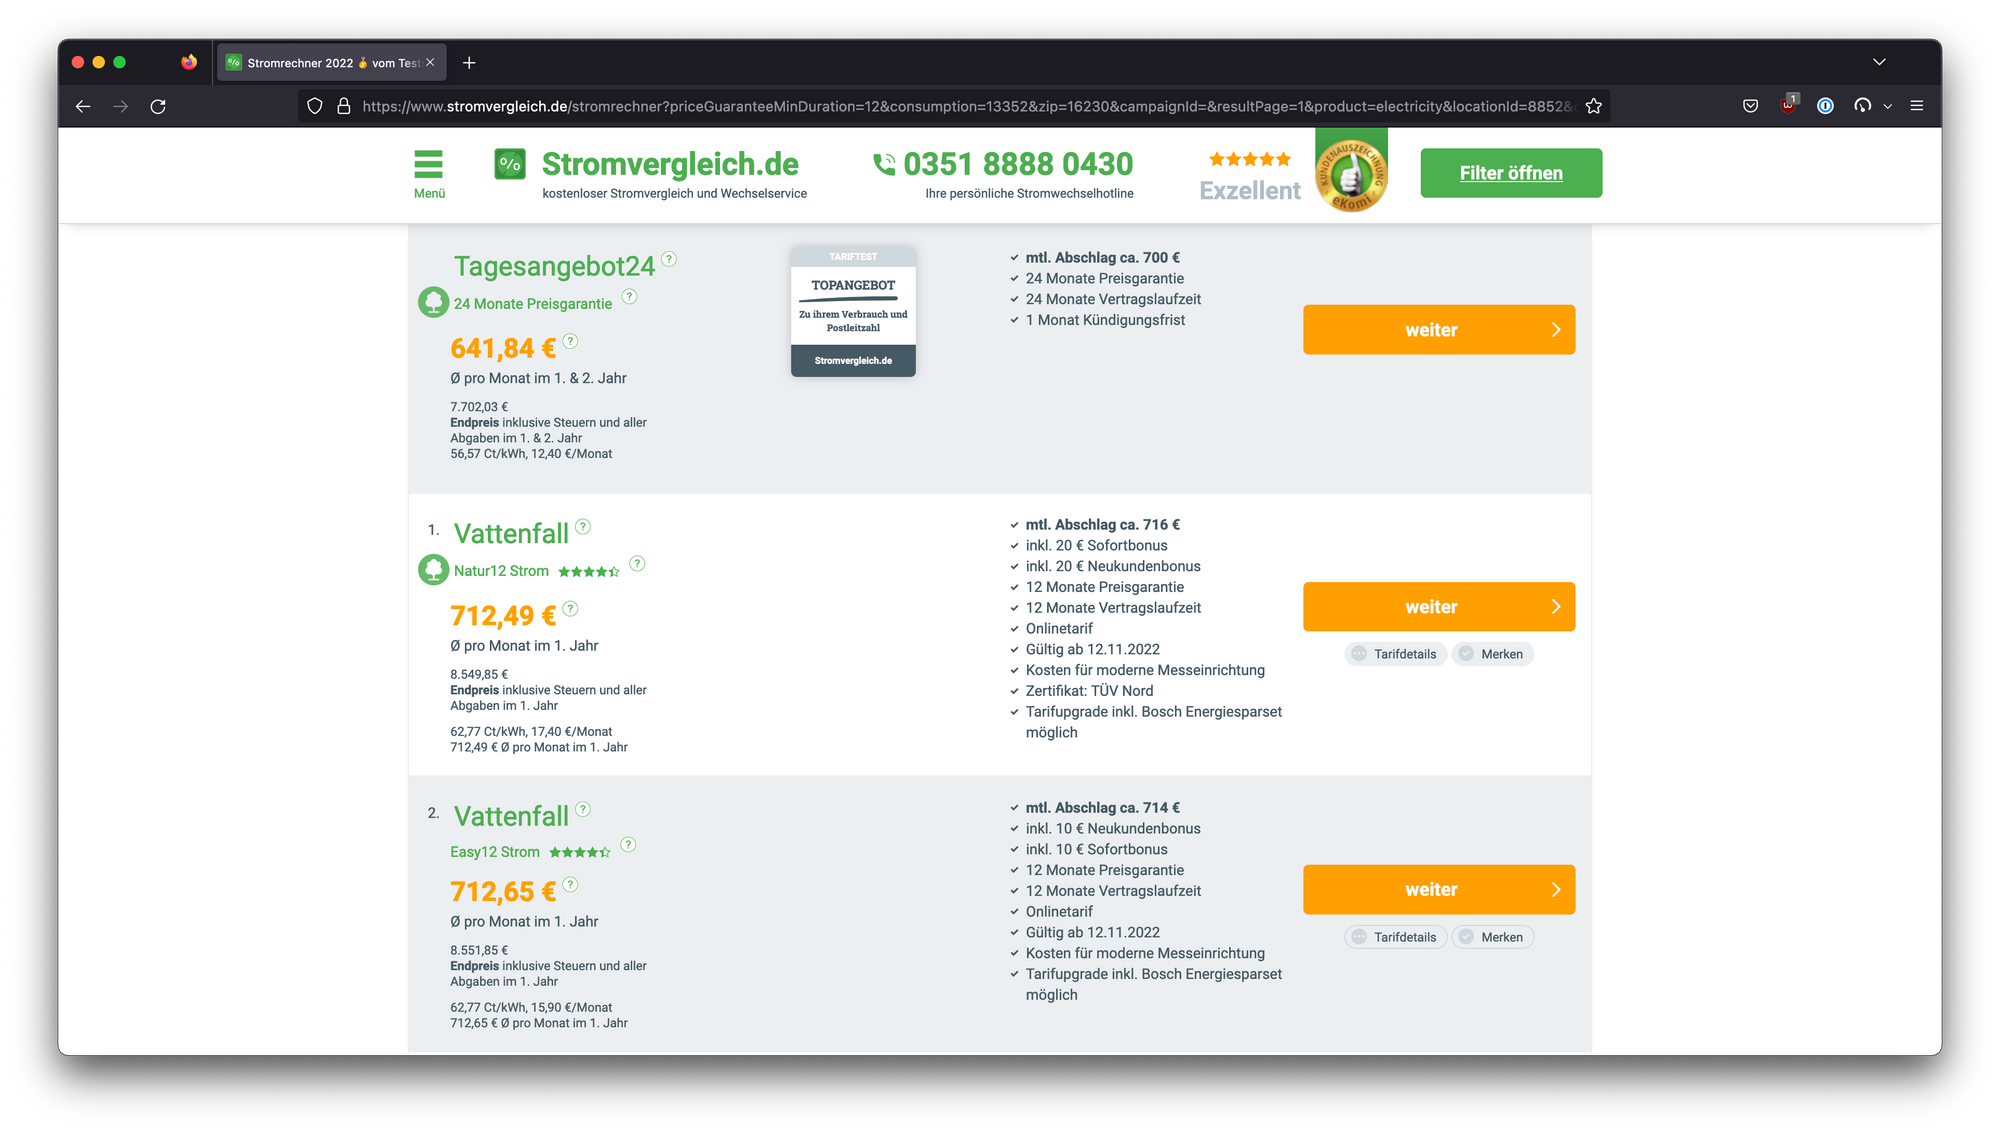
Task: Click the Easy12 Strom tariff name
Action: click(495, 852)
